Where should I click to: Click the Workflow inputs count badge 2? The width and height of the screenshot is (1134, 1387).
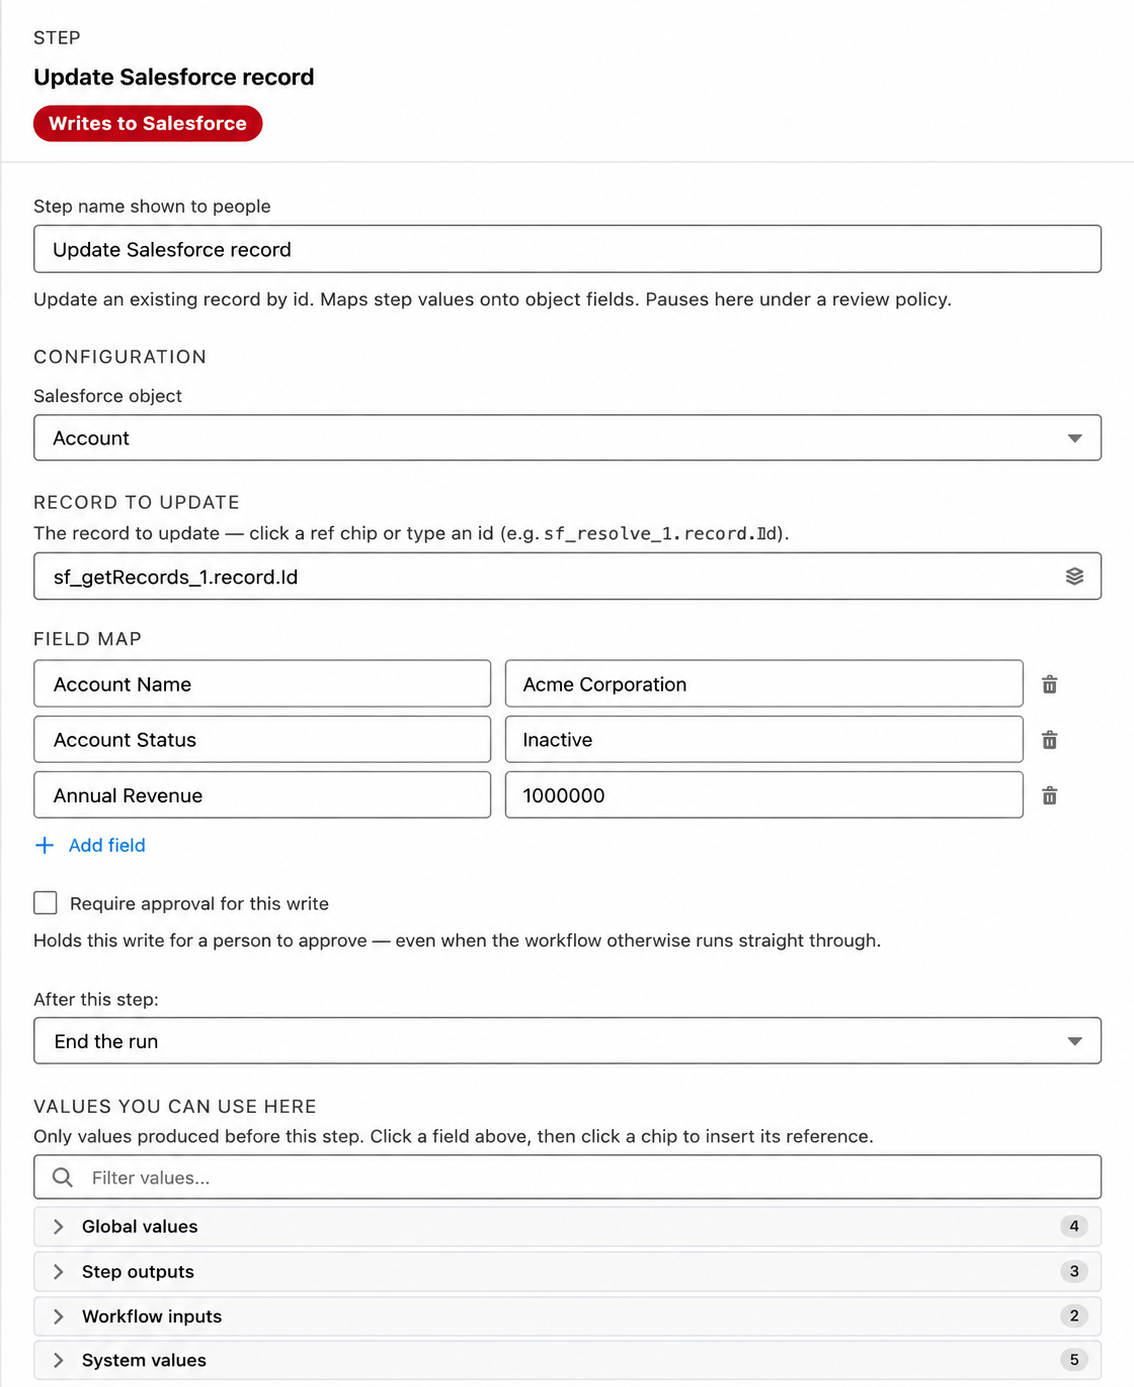pyautogui.click(x=1074, y=1316)
